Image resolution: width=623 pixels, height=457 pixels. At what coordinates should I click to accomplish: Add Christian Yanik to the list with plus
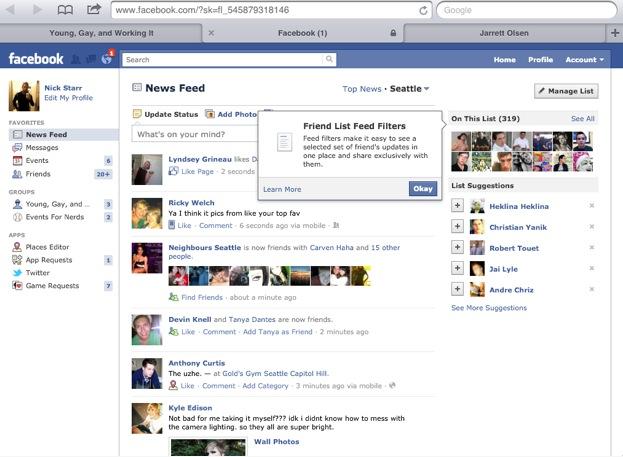457,227
